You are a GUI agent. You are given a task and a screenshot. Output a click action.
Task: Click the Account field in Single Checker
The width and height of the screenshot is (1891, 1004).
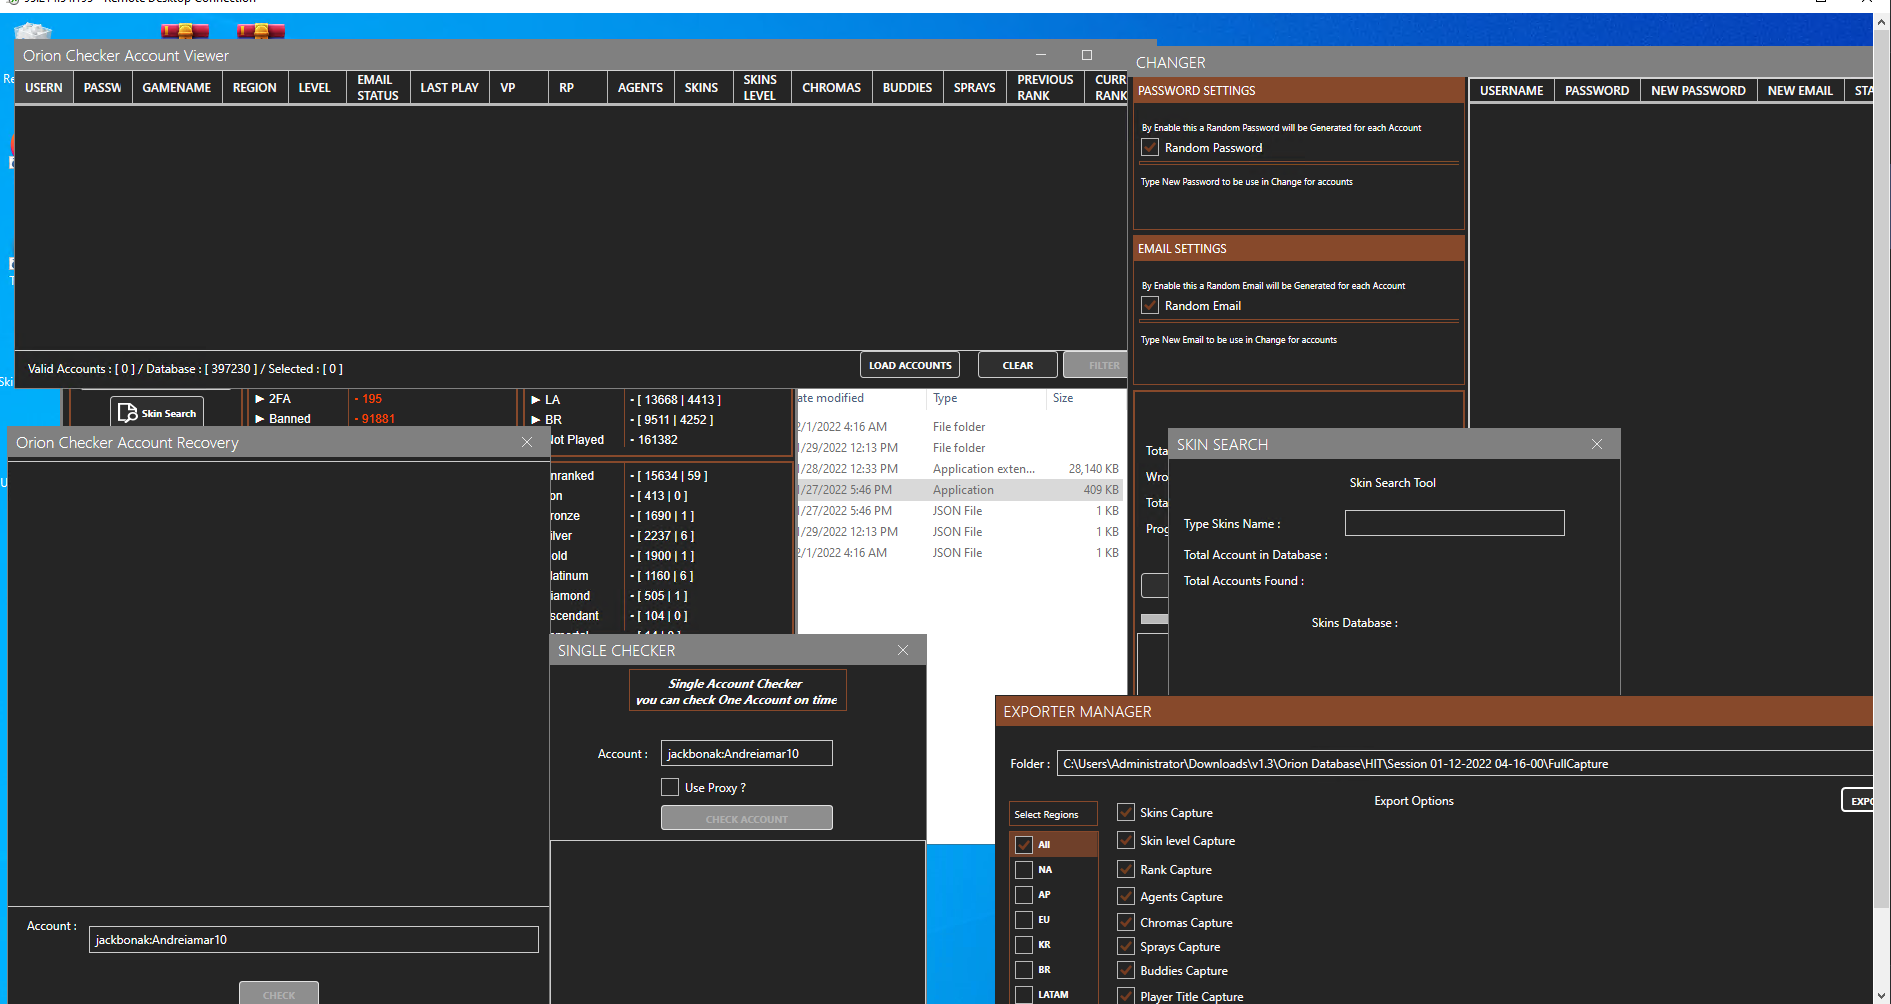[x=746, y=753]
